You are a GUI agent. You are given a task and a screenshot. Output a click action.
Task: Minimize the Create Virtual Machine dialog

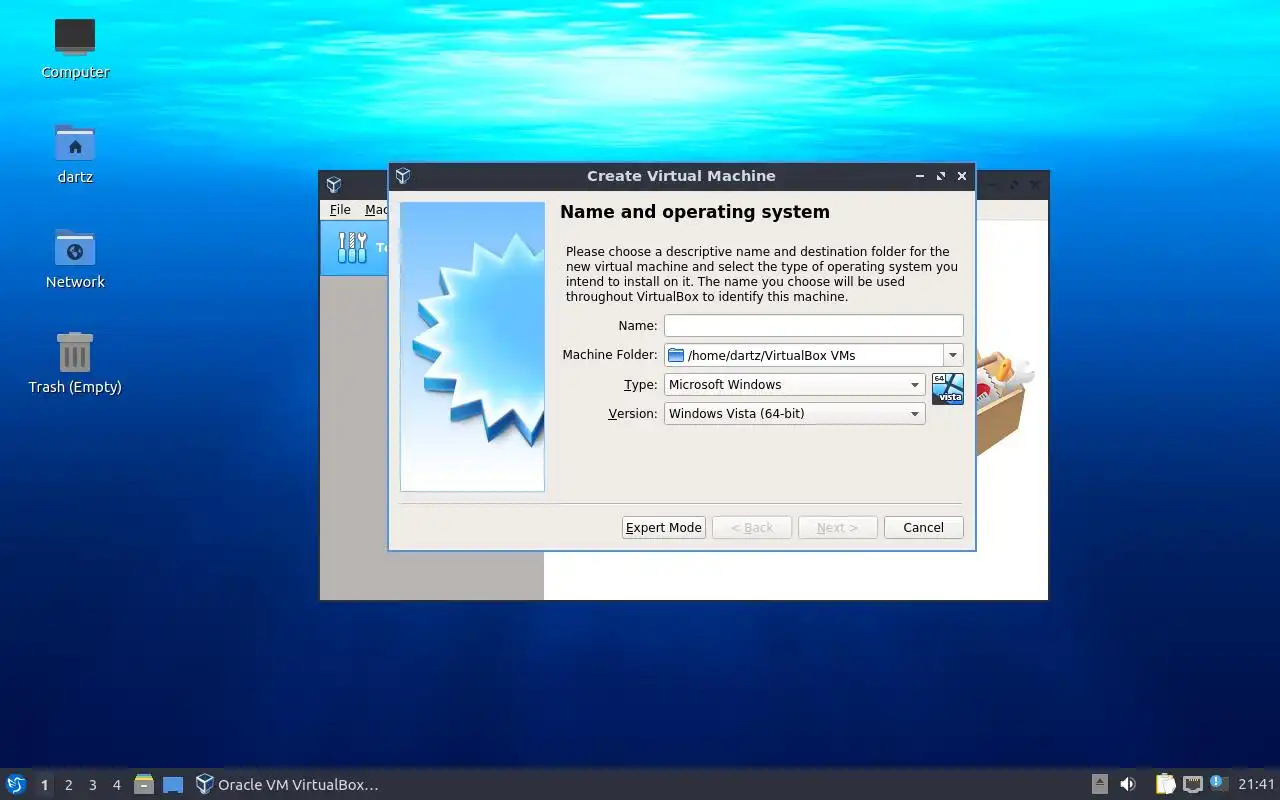[920, 176]
